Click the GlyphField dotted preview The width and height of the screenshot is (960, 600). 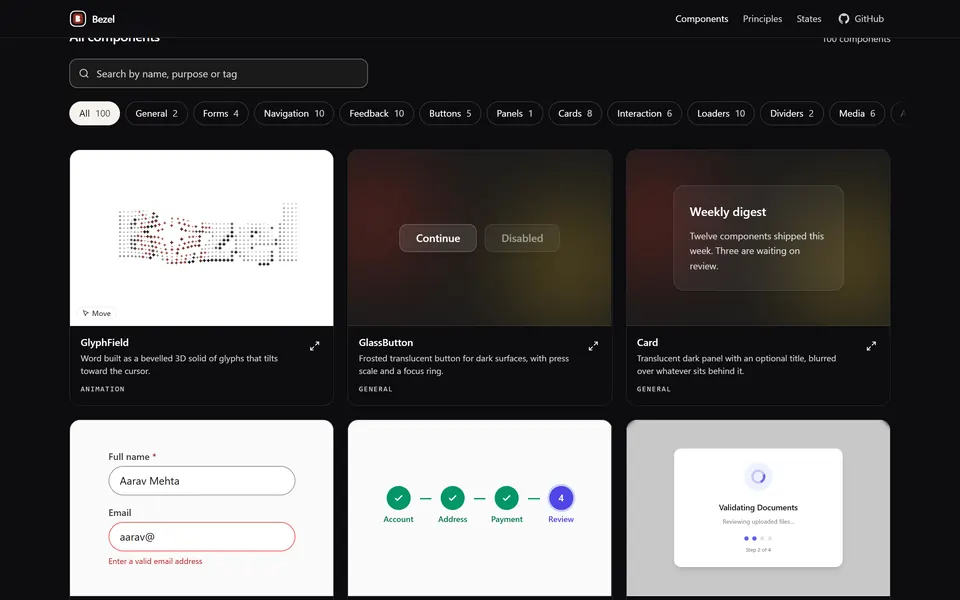click(x=208, y=234)
